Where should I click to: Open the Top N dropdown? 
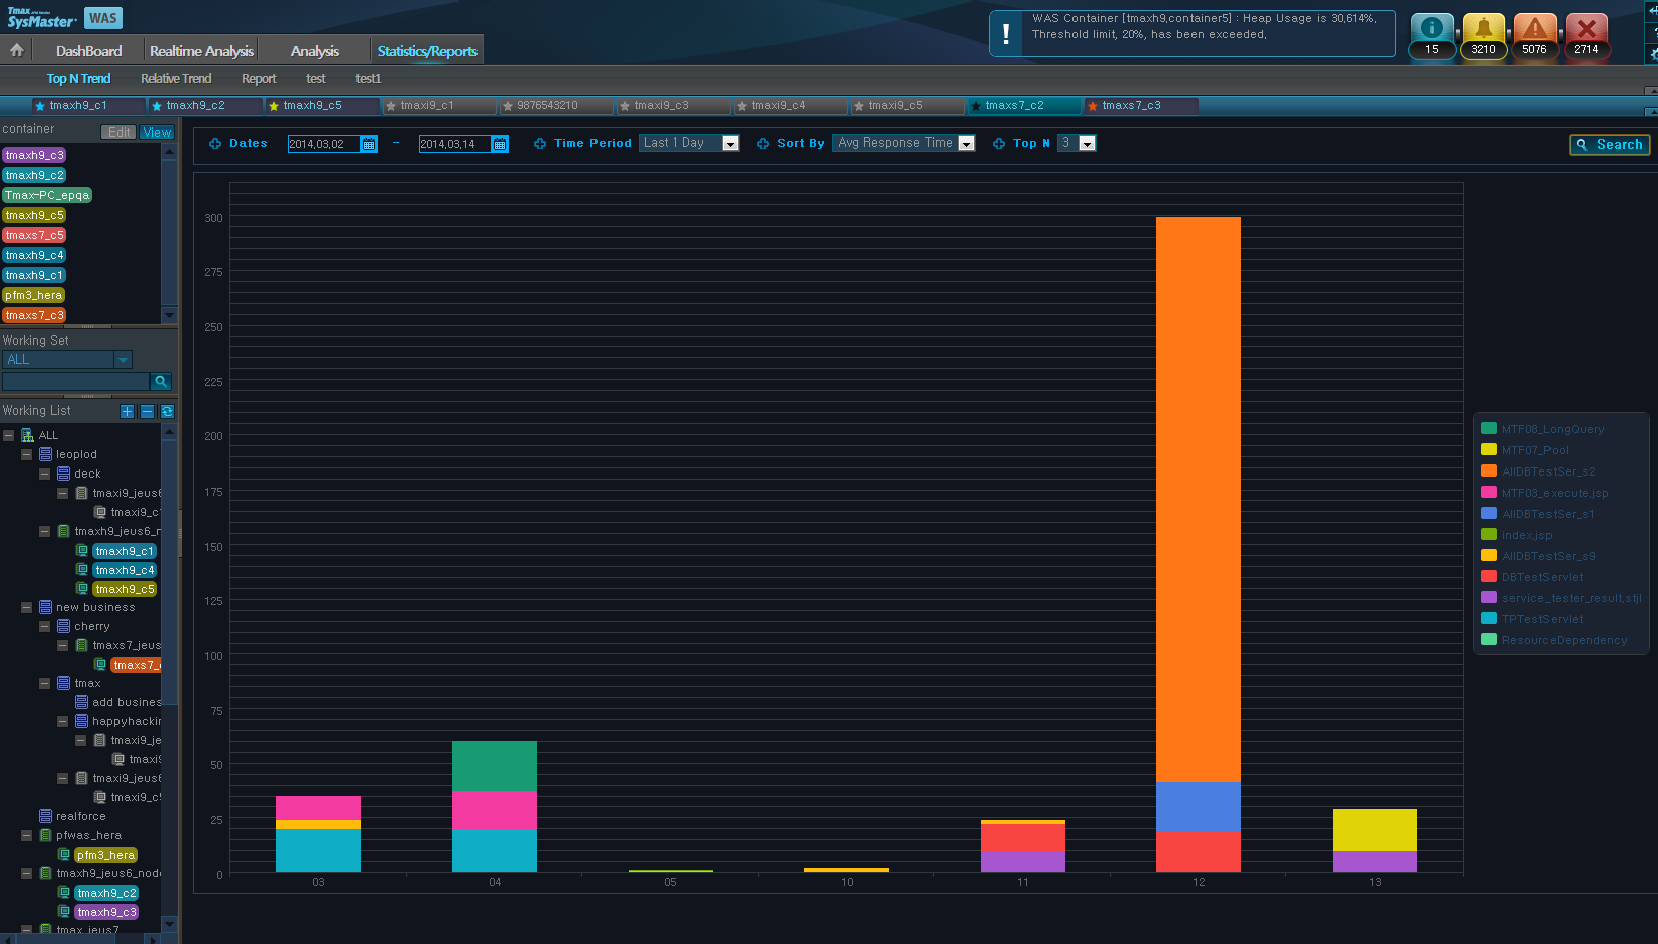1076,143
